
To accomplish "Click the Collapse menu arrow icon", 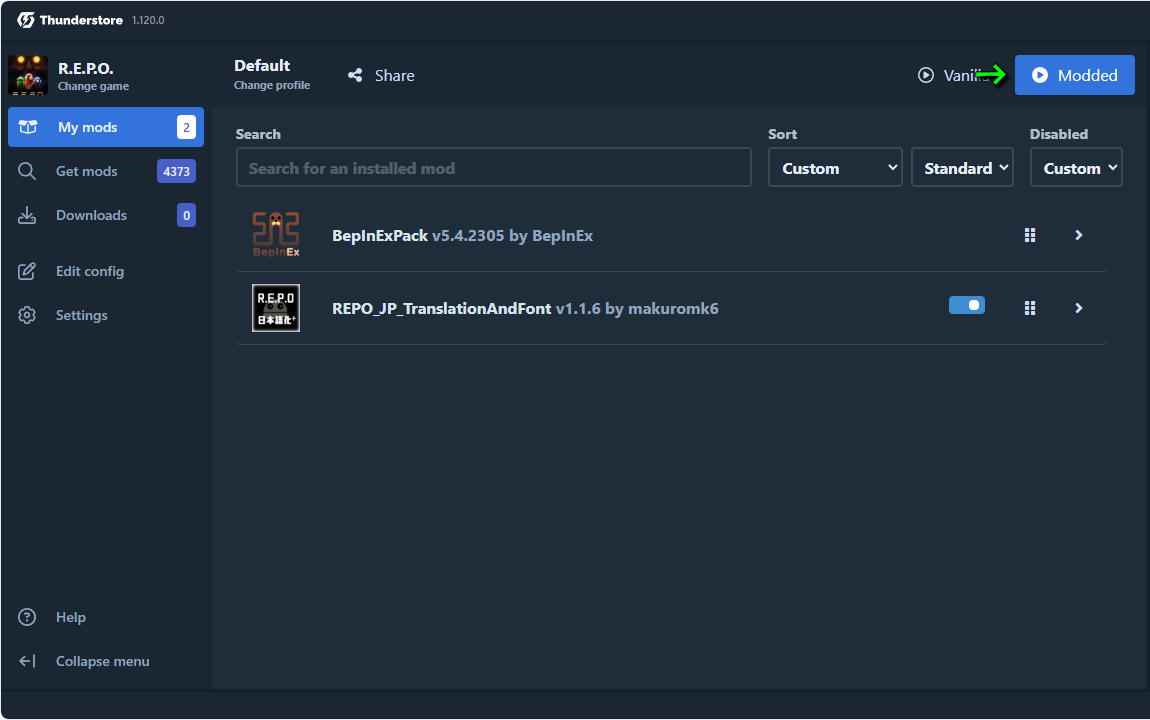I will point(27,661).
